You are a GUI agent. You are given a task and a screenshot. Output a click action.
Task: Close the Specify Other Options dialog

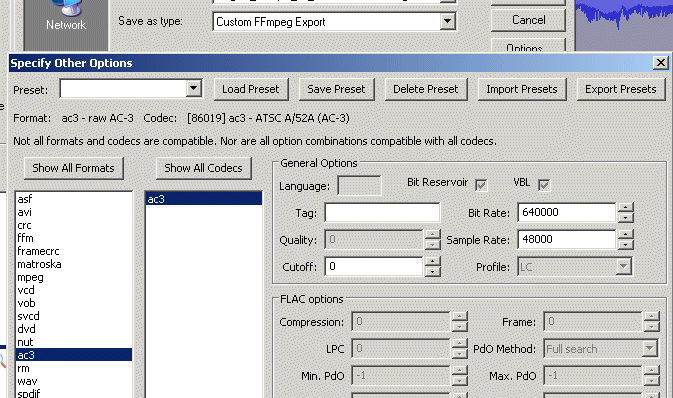[661, 63]
